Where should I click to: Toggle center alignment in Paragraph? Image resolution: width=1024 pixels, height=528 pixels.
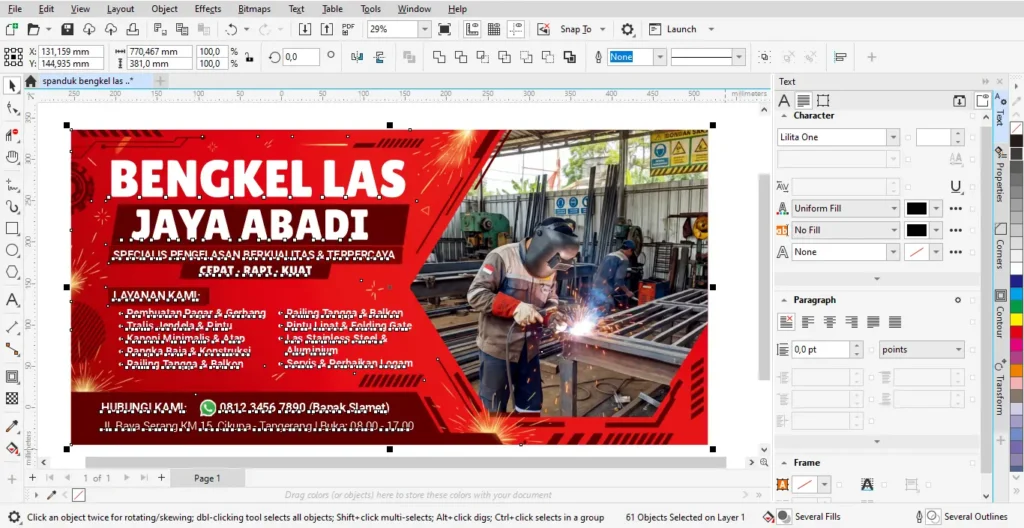click(829, 322)
